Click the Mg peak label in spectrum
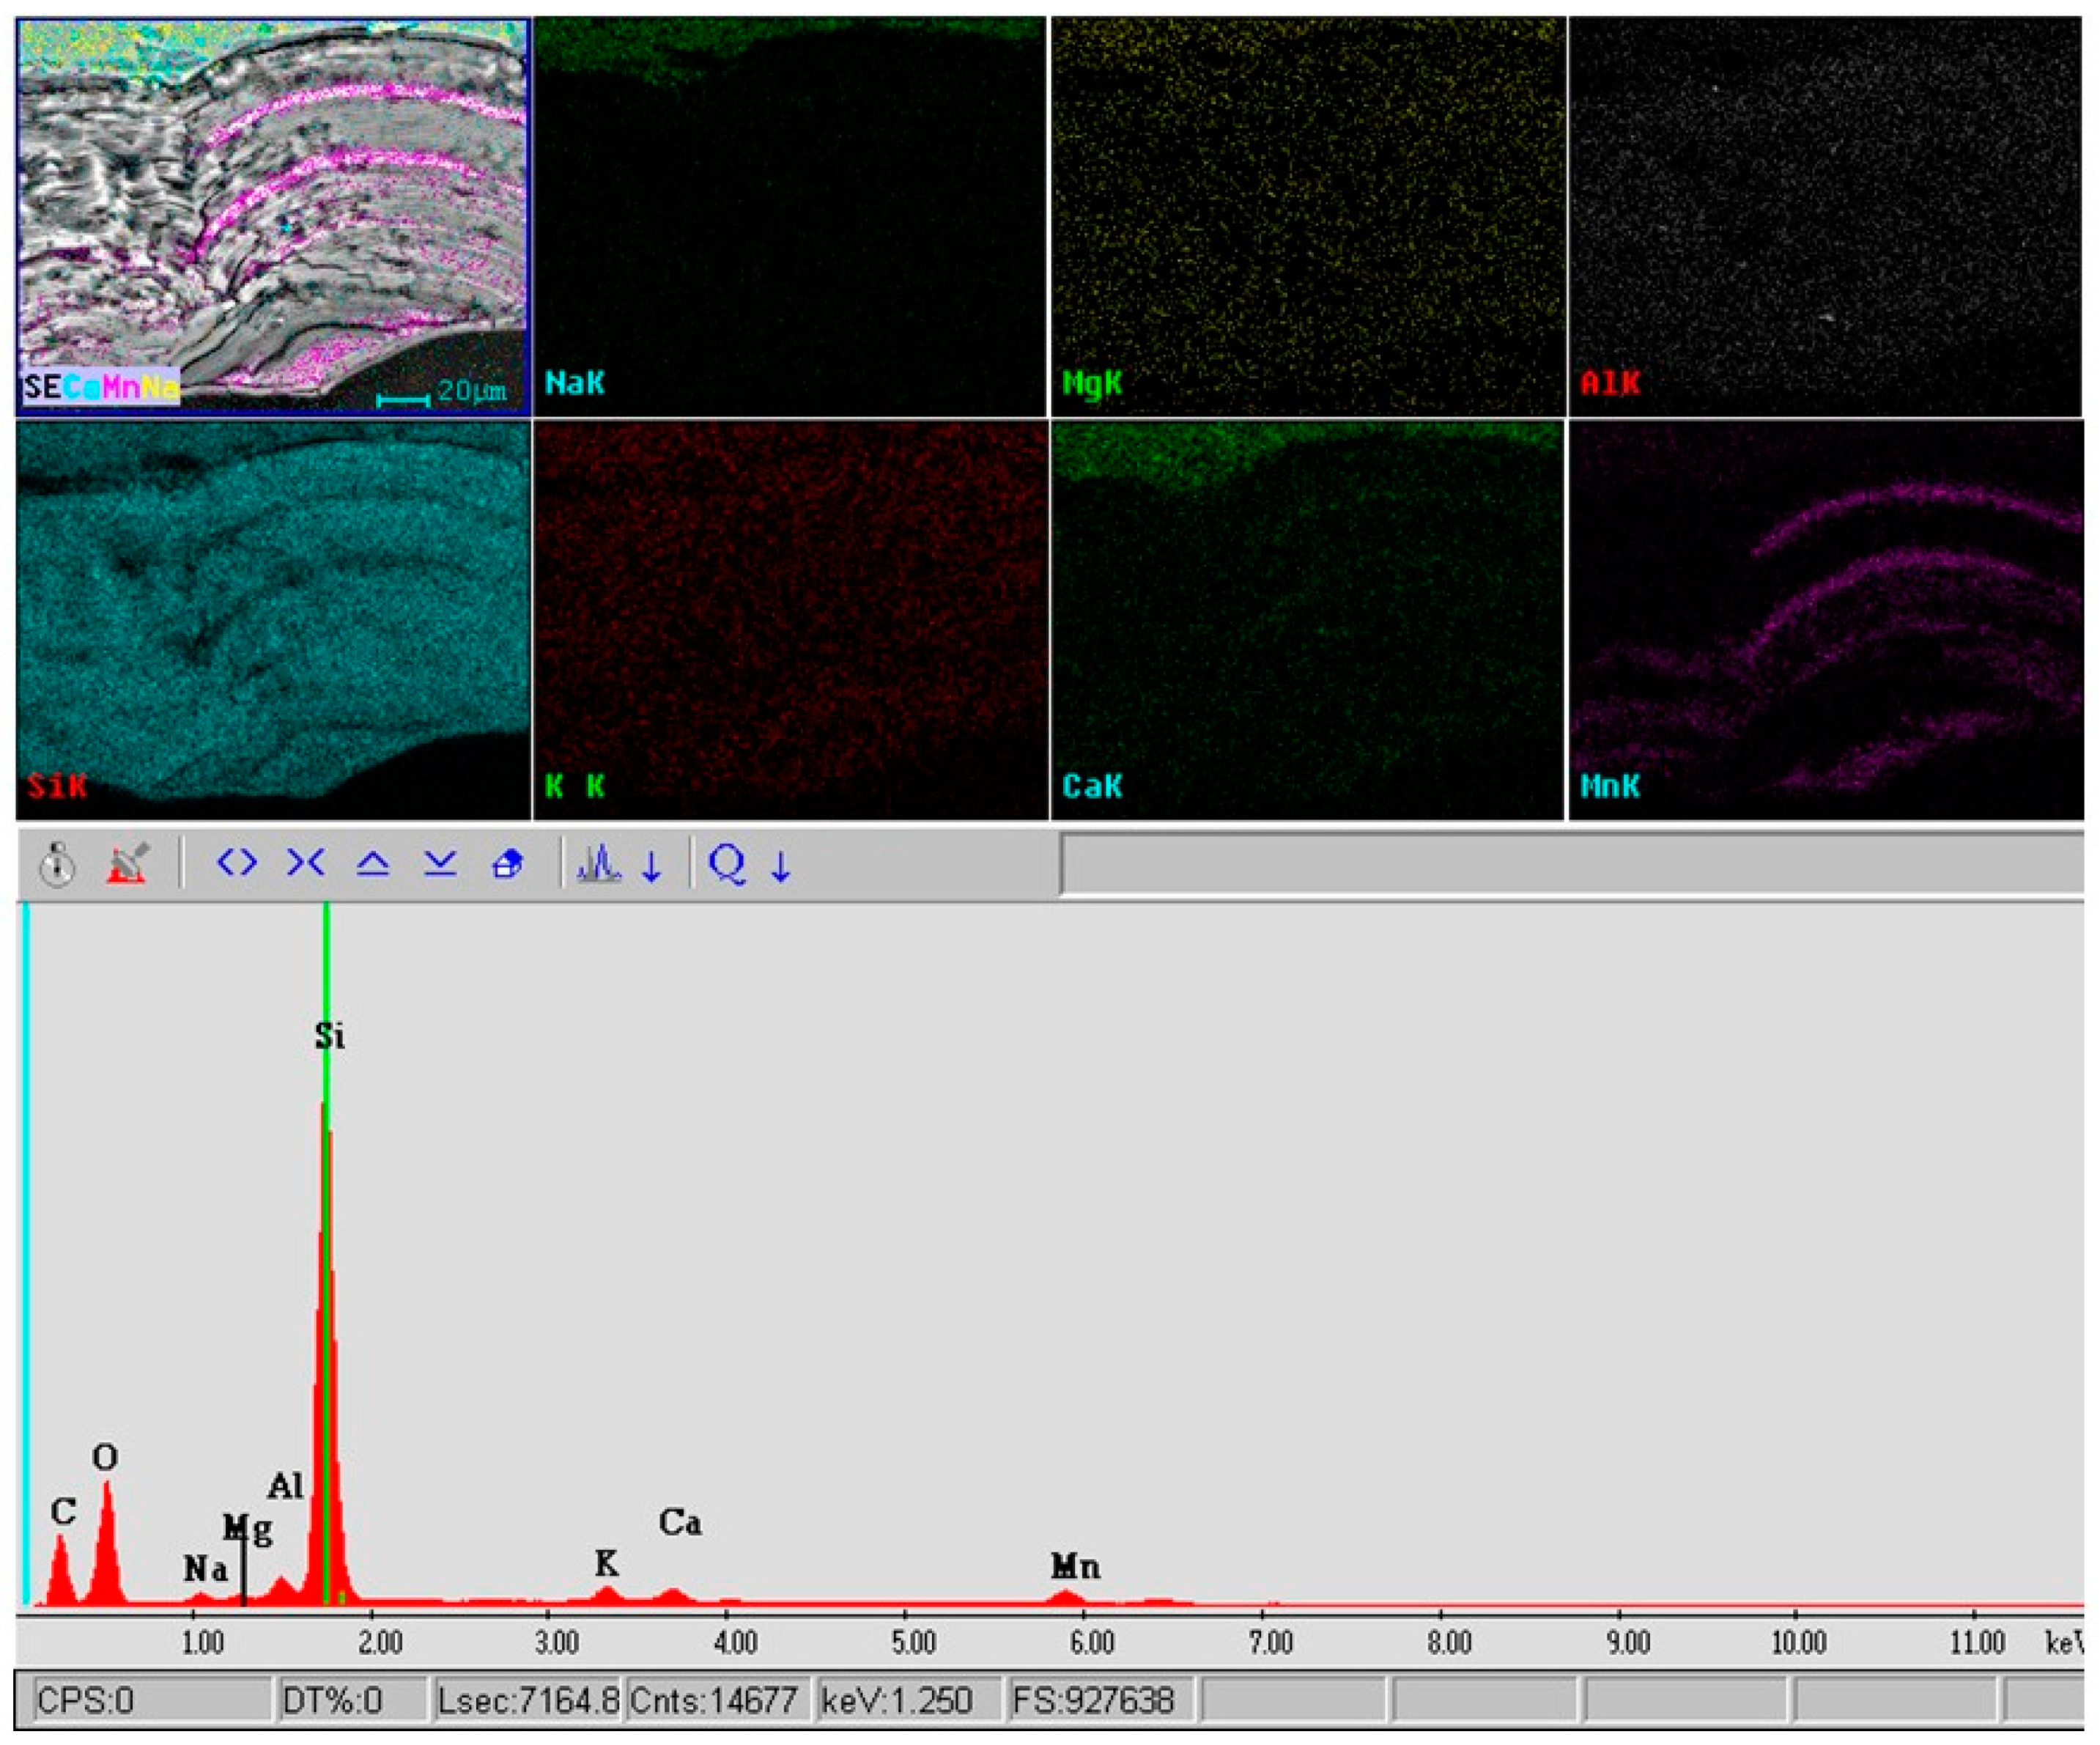This screenshot has height=1745, width=2100. (247, 1530)
